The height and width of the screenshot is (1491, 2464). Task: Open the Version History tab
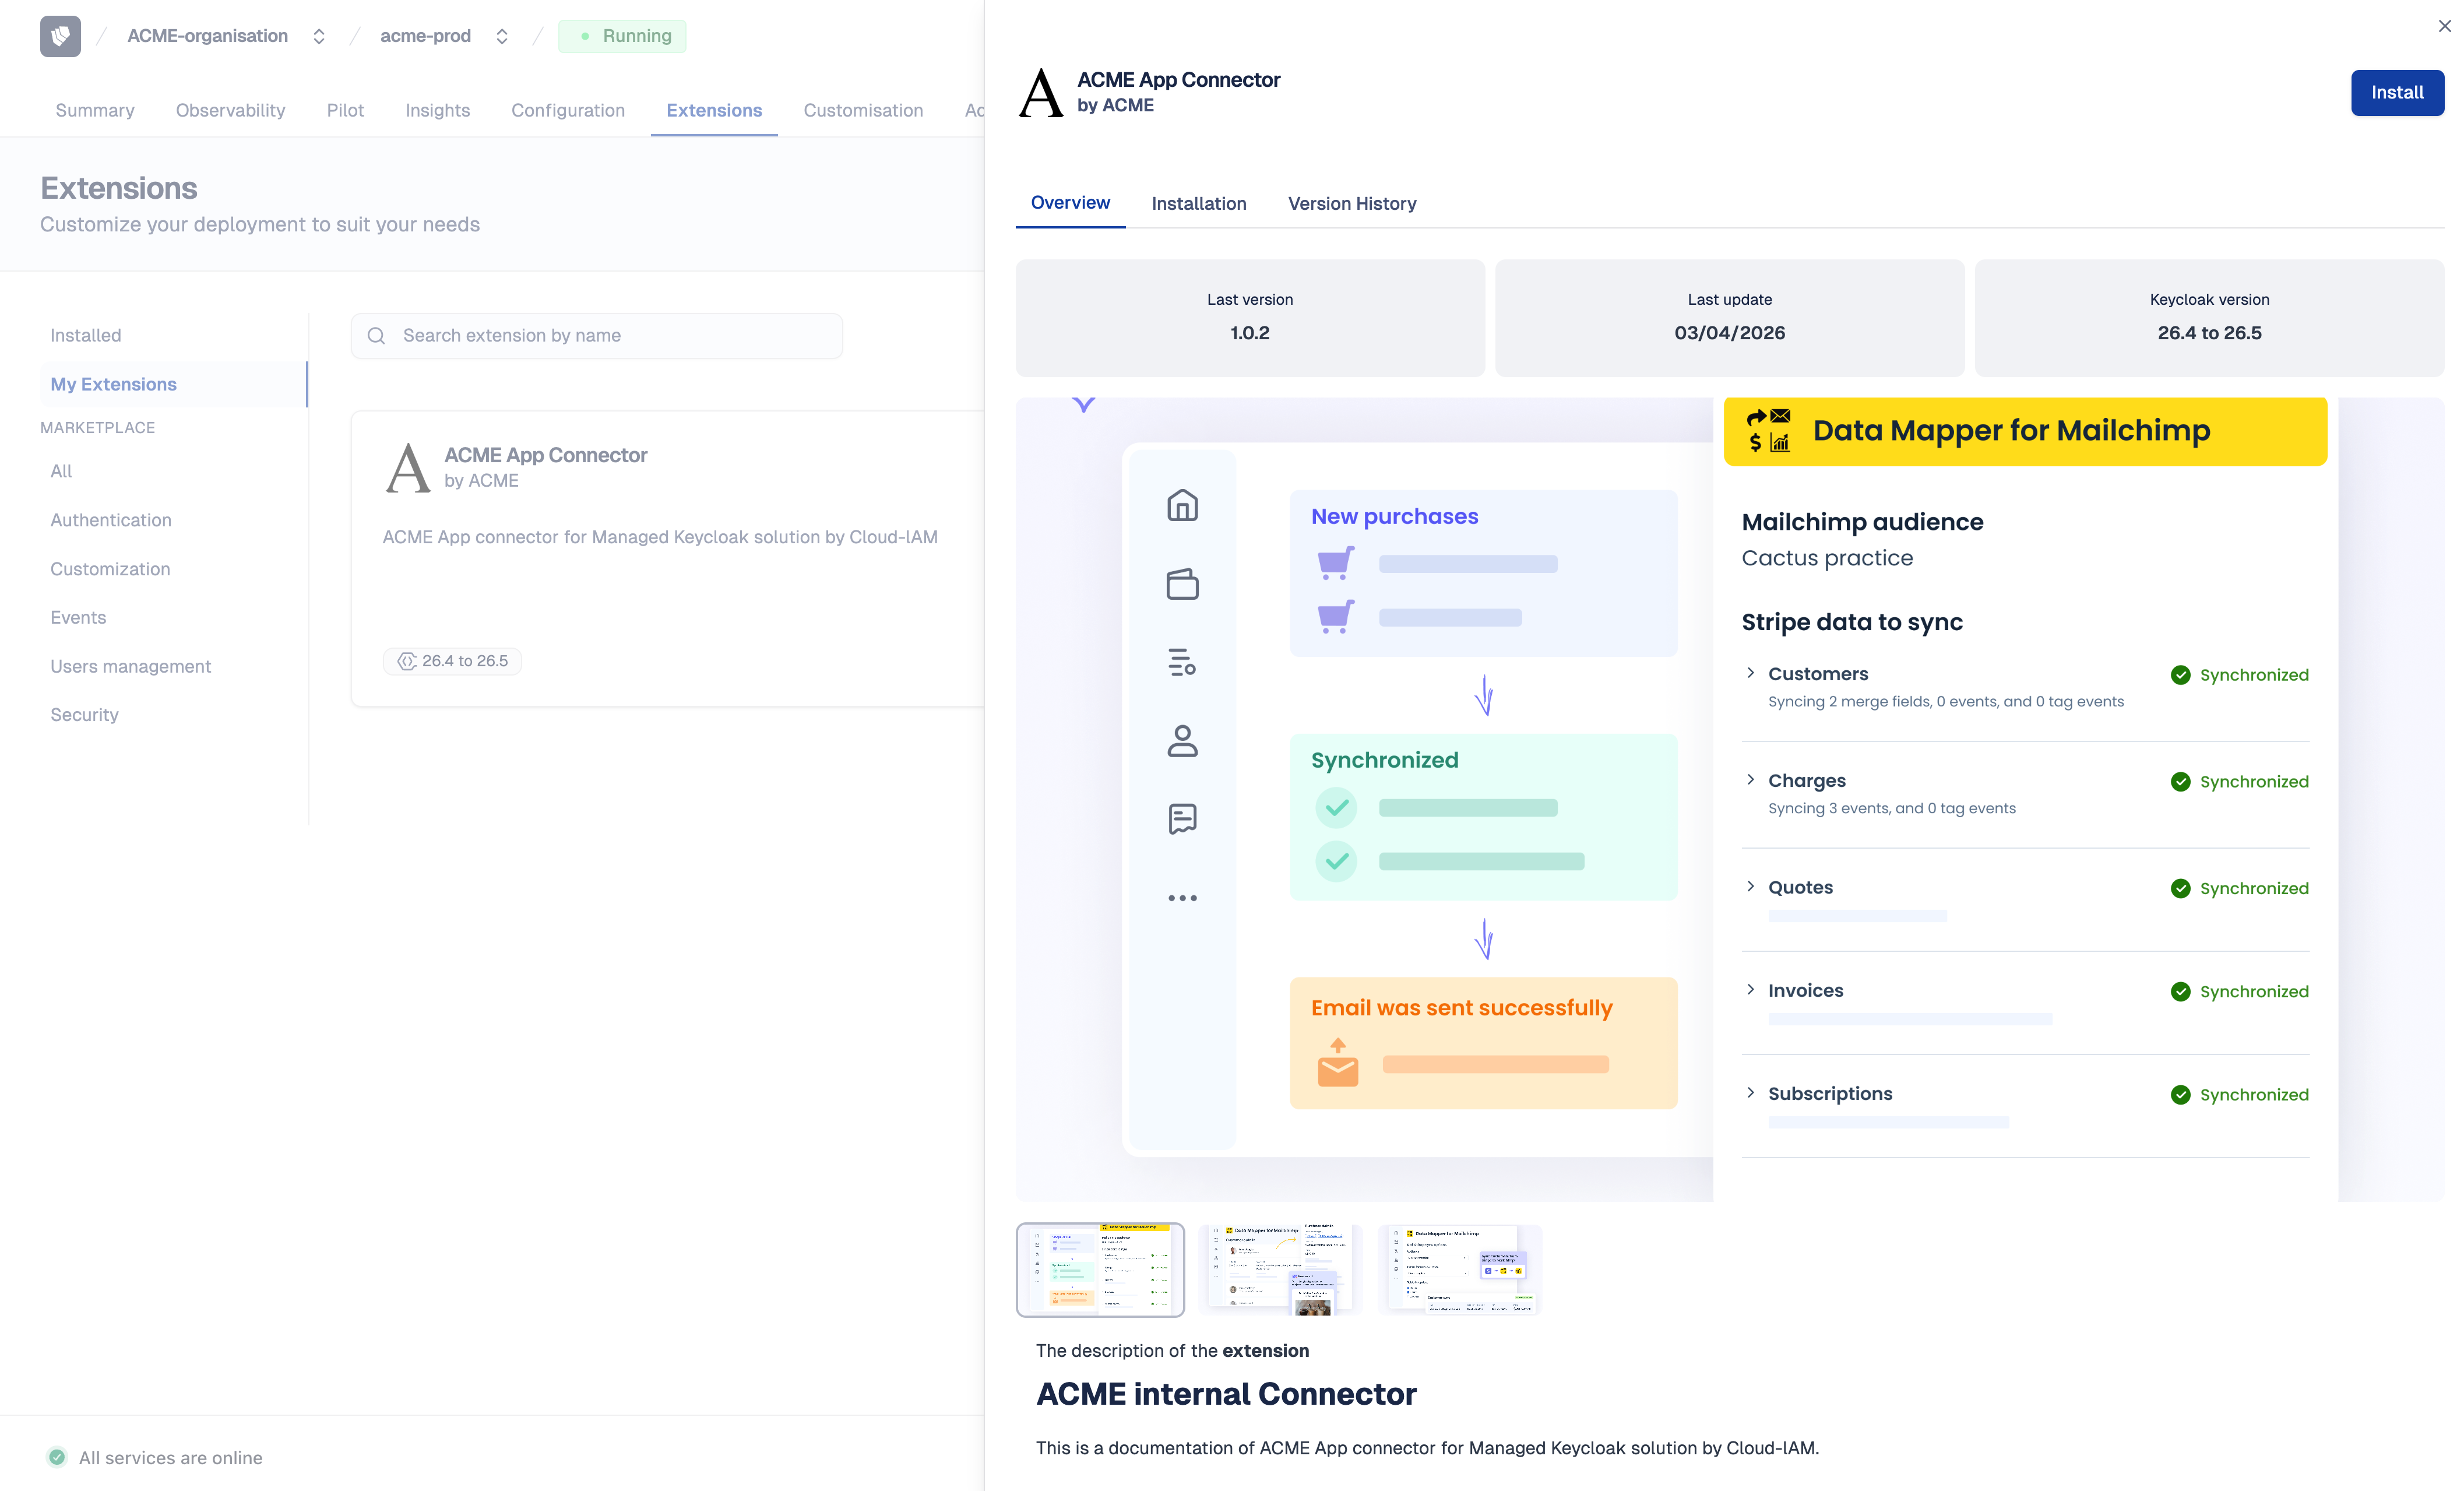point(1352,204)
